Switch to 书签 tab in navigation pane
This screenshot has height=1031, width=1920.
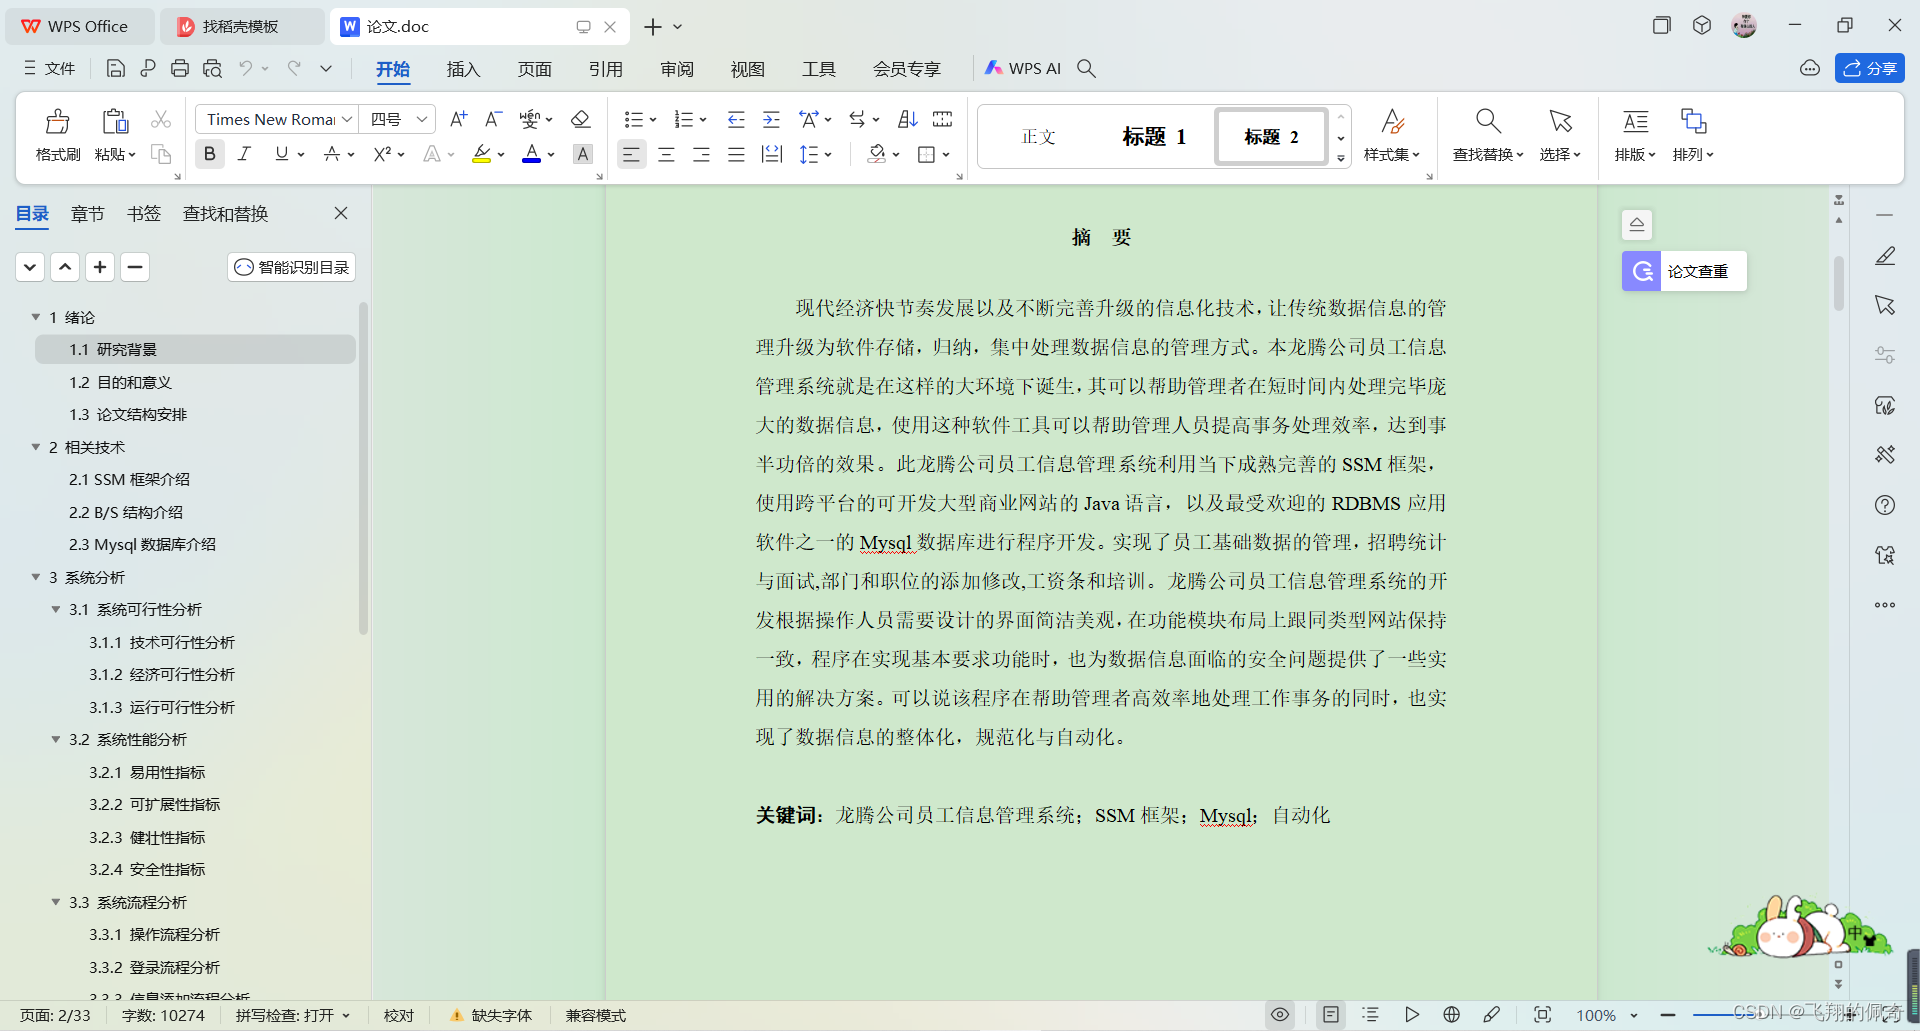pyautogui.click(x=144, y=214)
